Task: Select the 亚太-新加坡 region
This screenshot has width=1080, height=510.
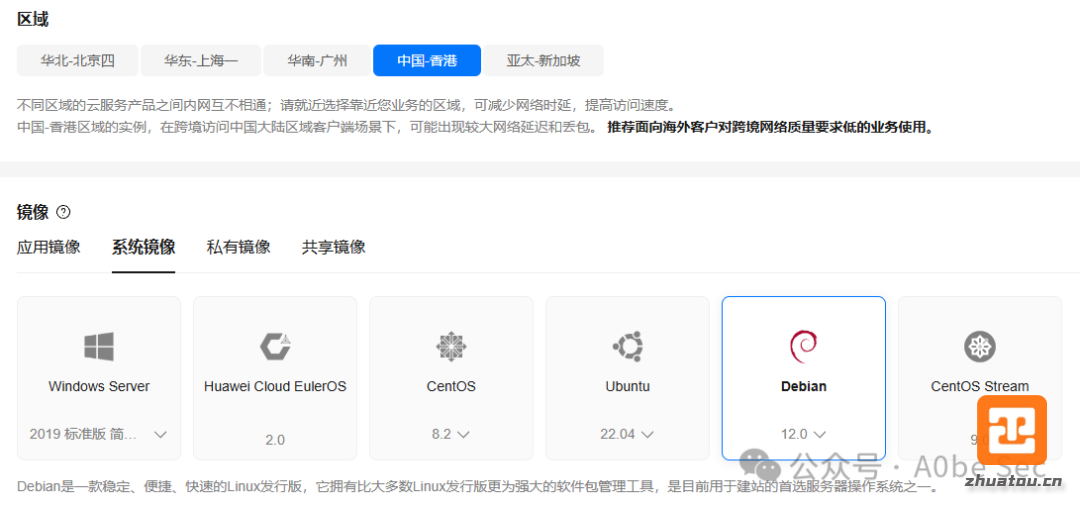Action: (x=543, y=61)
